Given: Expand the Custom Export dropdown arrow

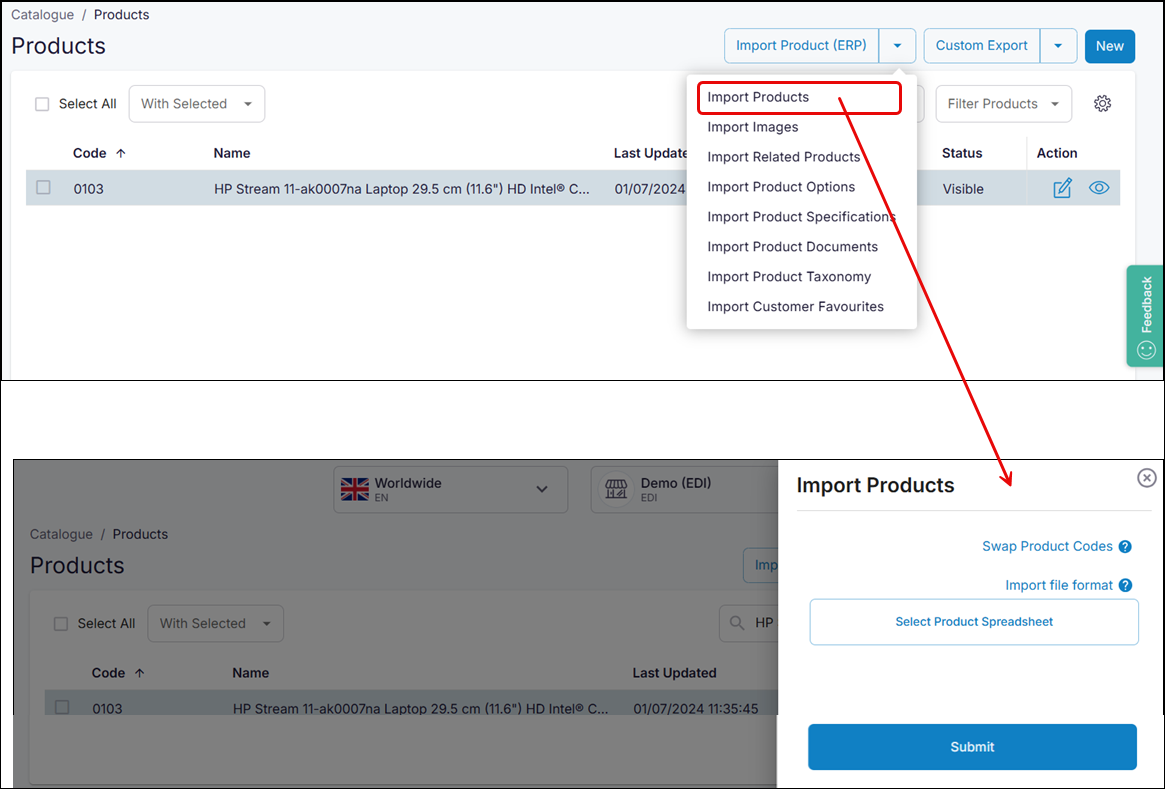Looking at the screenshot, I should coord(1058,46).
